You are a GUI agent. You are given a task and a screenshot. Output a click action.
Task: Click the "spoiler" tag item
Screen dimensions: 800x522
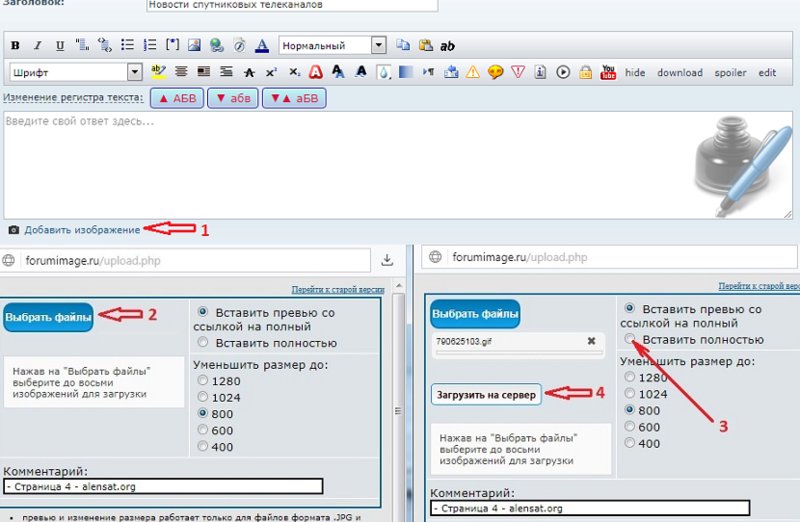[x=730, y=73]
